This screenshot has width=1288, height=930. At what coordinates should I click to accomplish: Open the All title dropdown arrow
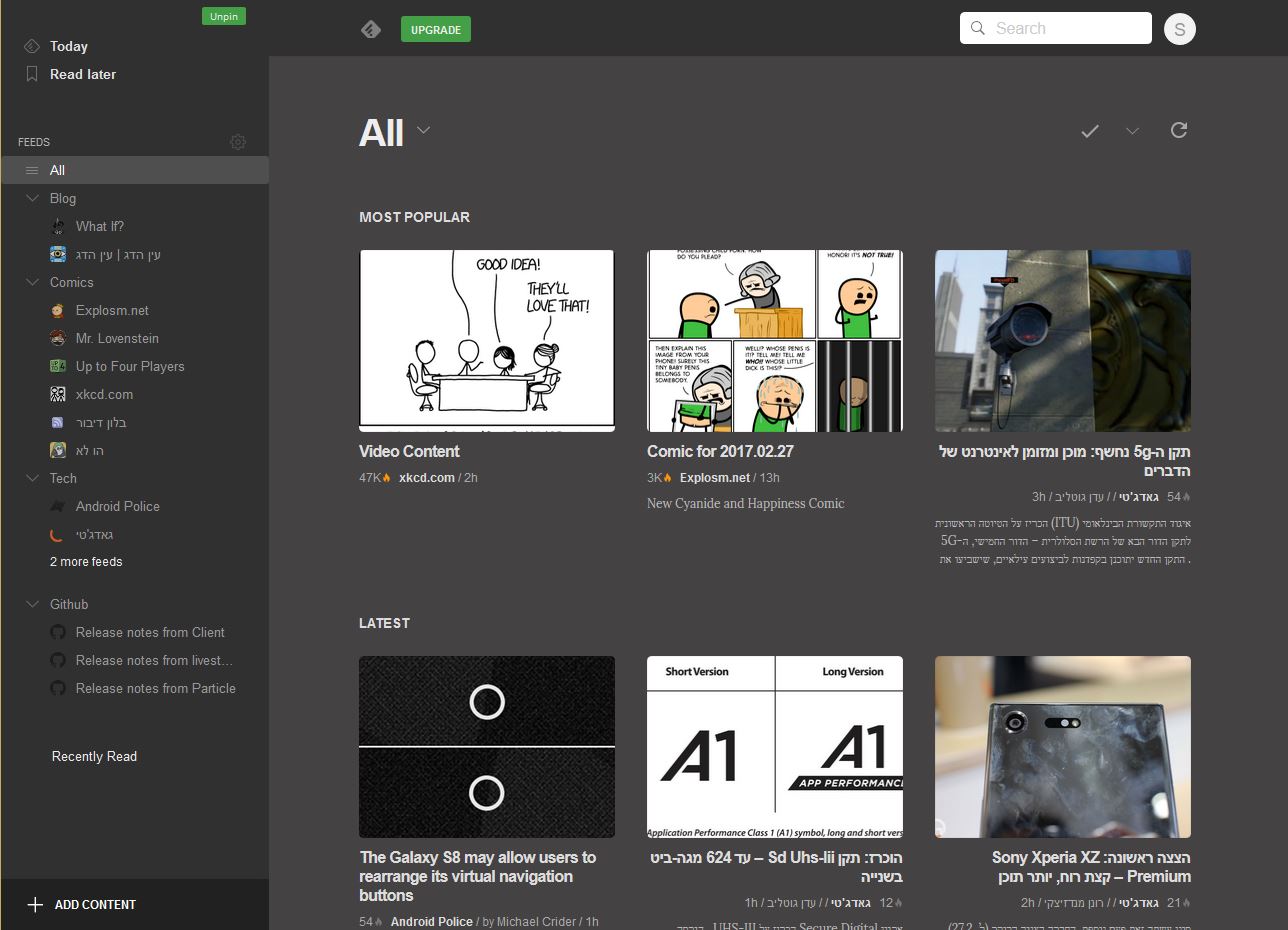coord(422,131)
